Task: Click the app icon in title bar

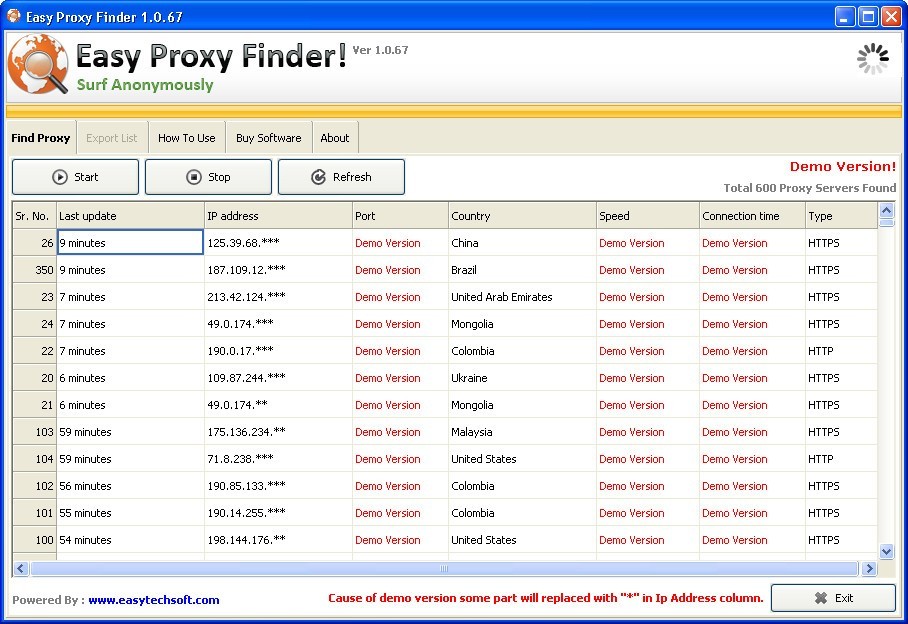Action: pos(14,16)
